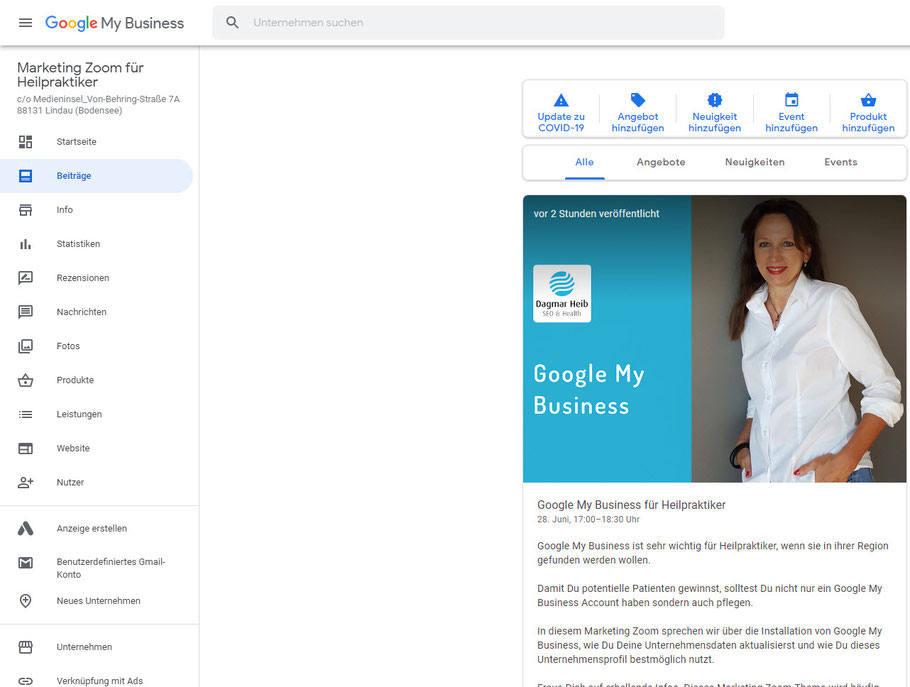
Task: Switch to the Angebote tab
Action: click(661, 162)
